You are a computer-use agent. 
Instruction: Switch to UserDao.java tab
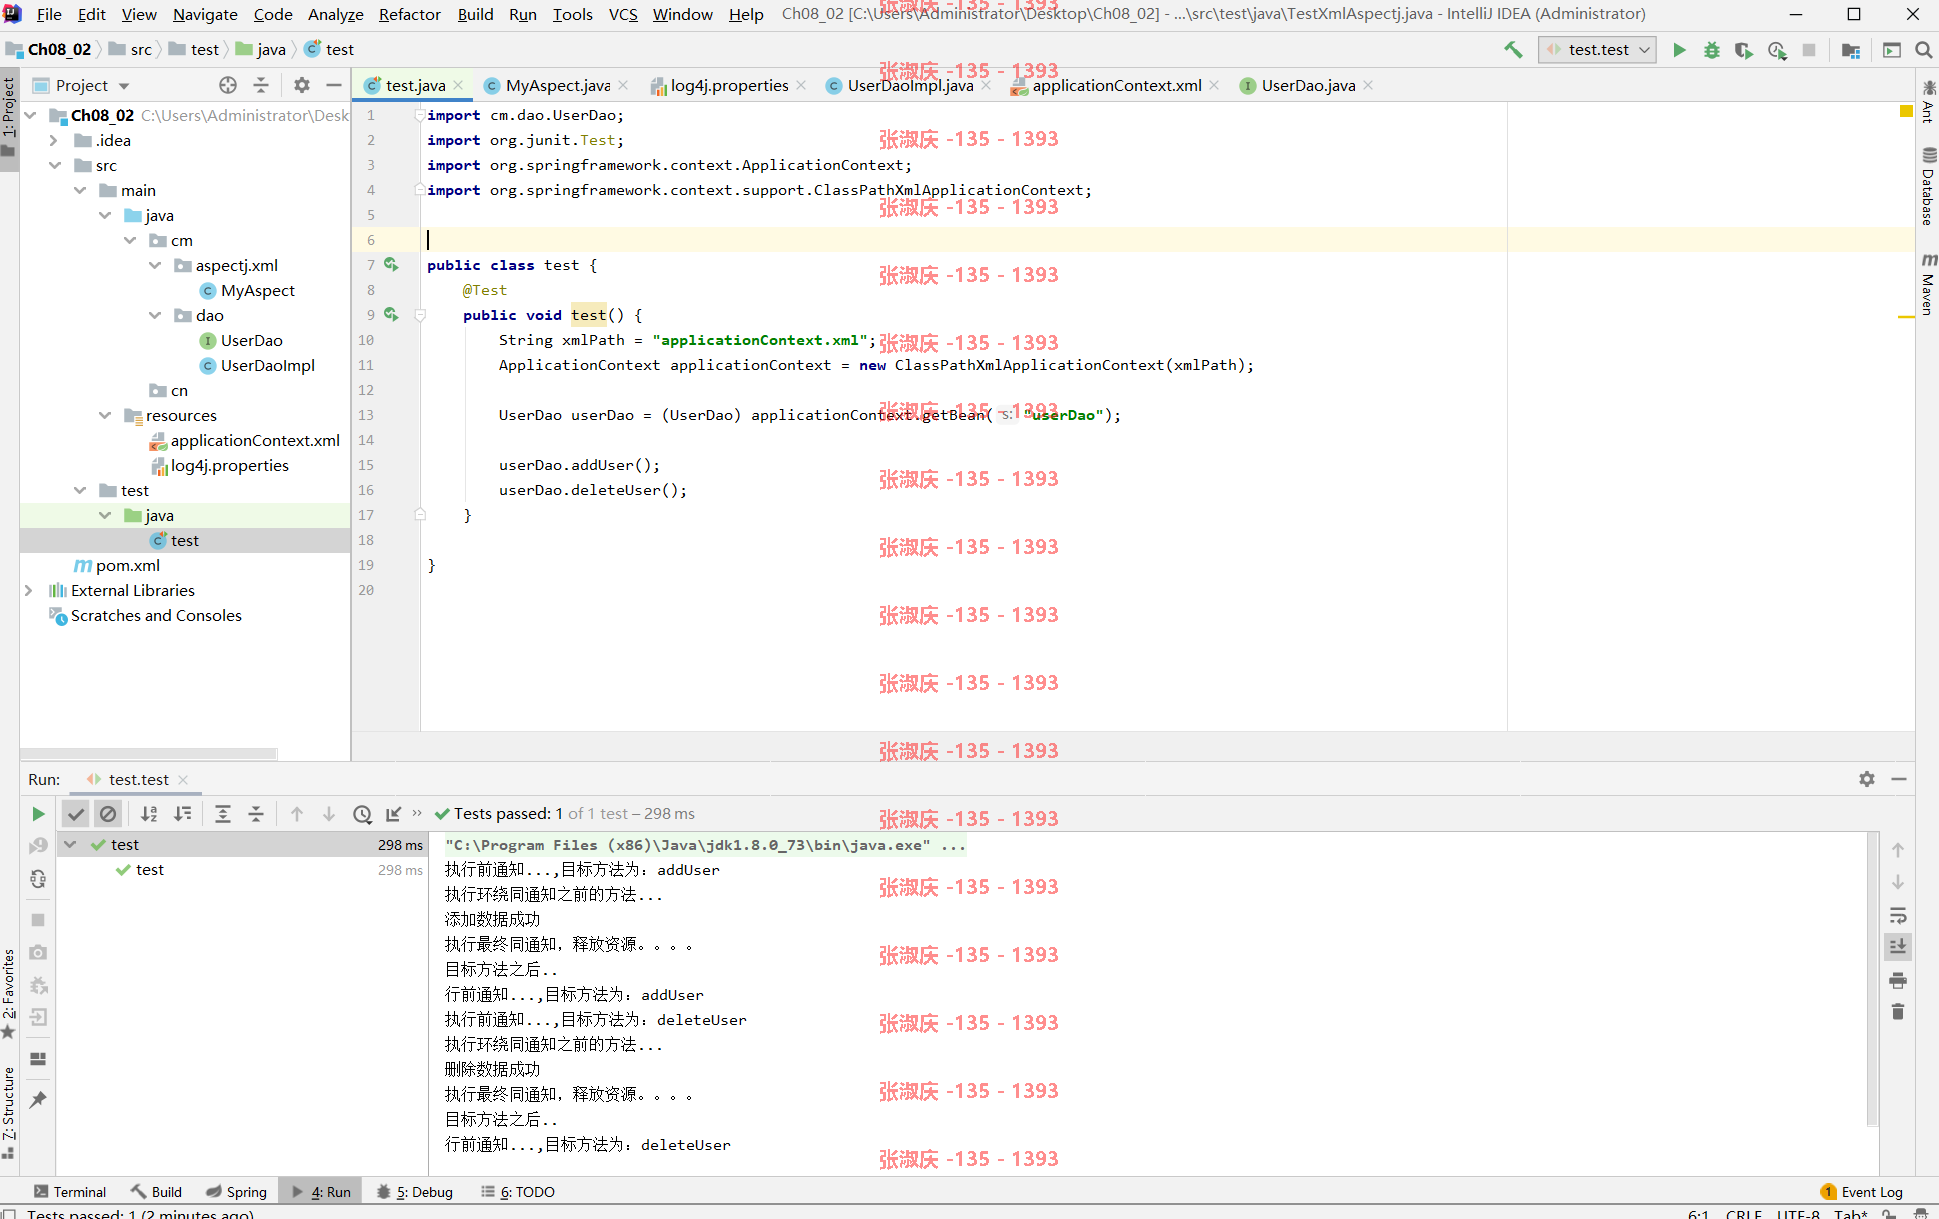pyautogui.click(x=1308, y=85)
